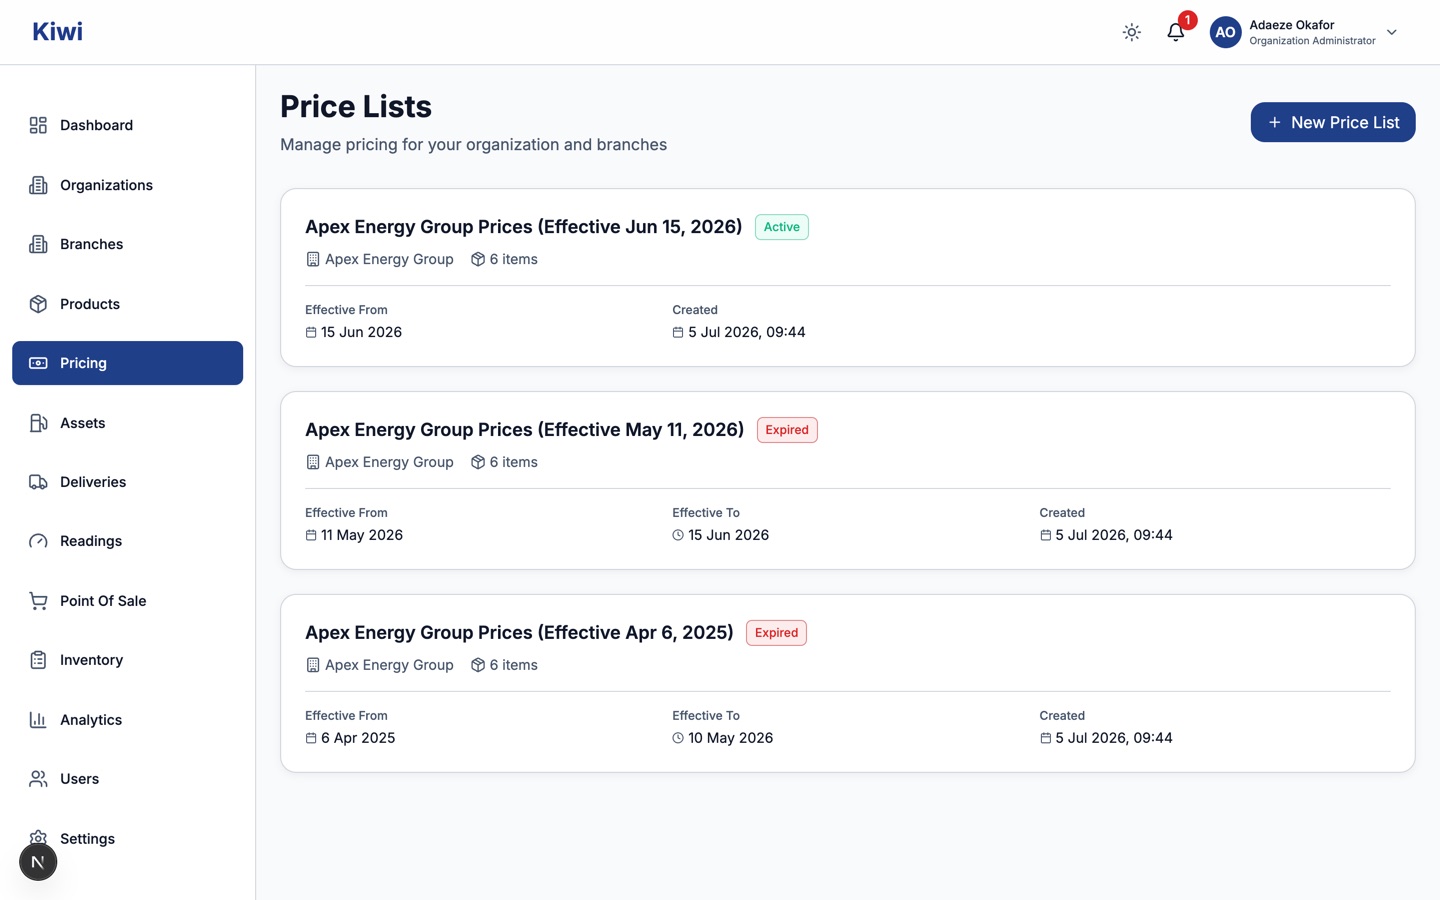Viewport: 1440px width, 900px height.
Task: Click 'Apex Energy Group' in Apr 6 card
Action: tap(389, 665)
